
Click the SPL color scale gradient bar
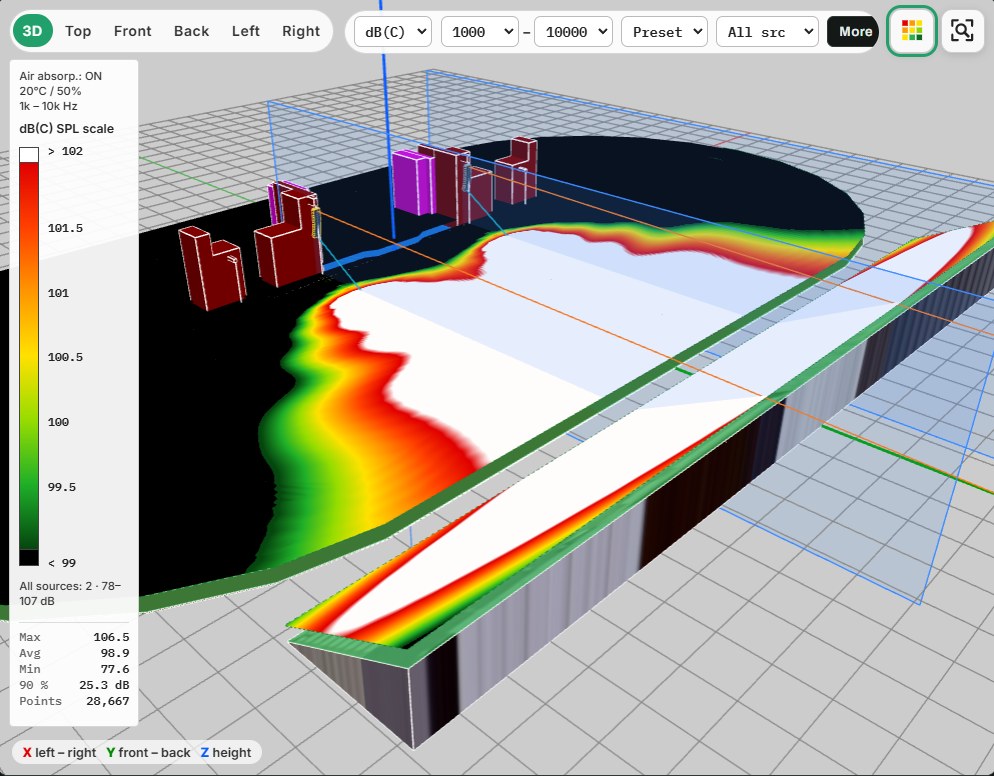pos(29,356)
